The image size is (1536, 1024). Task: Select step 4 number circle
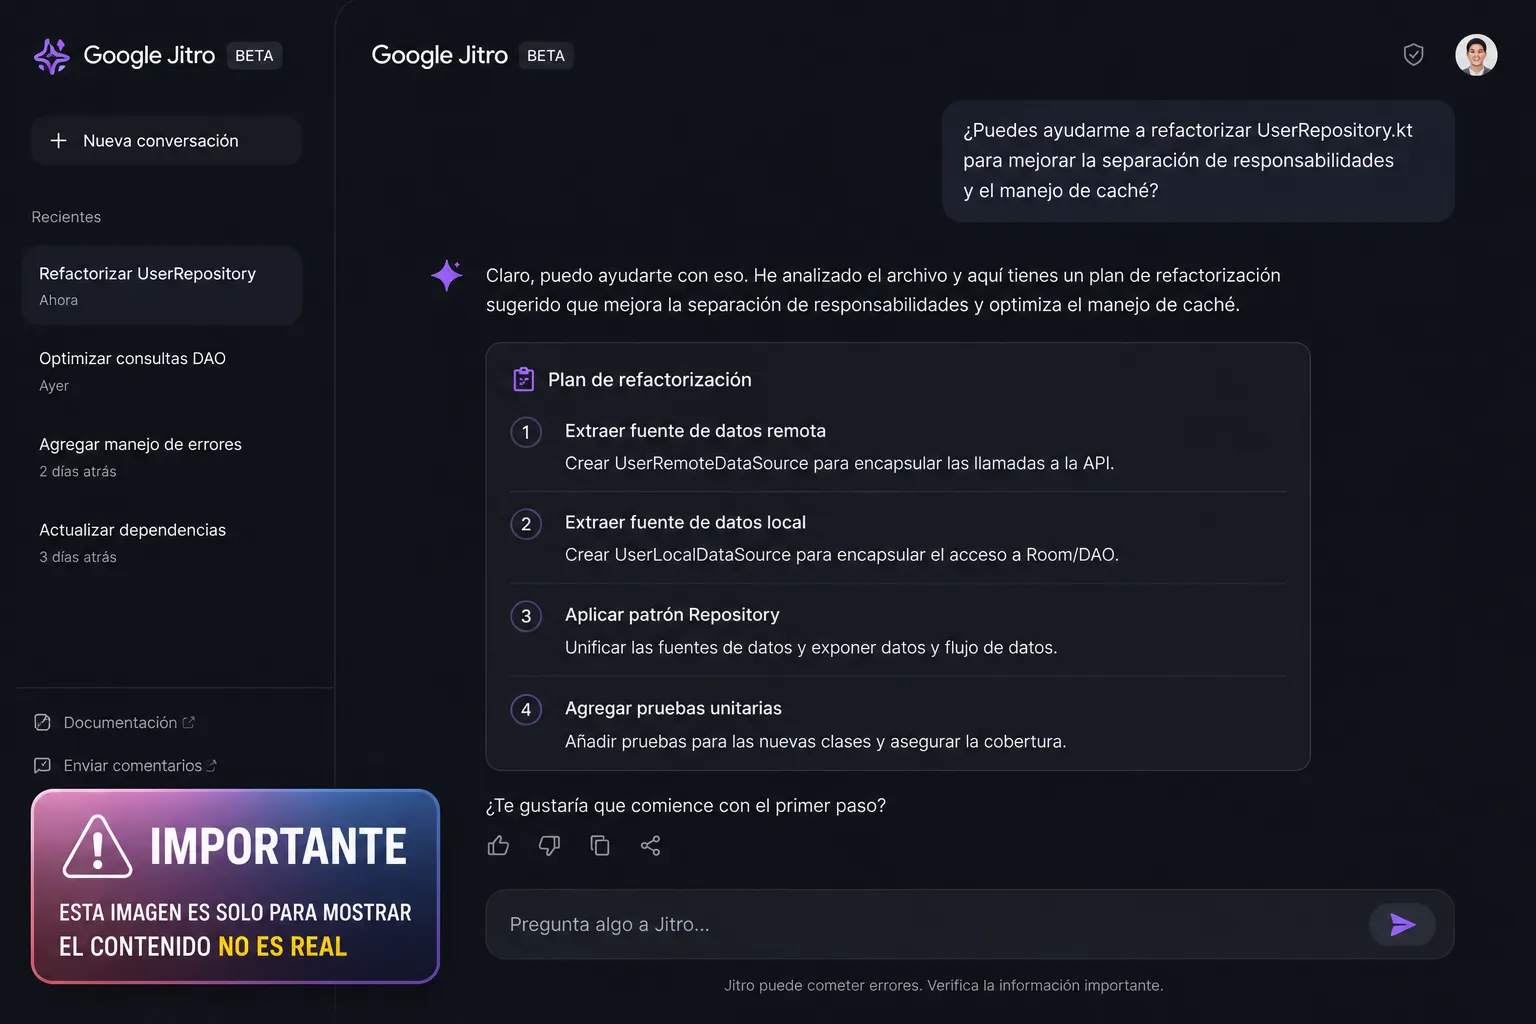(526, 709)
